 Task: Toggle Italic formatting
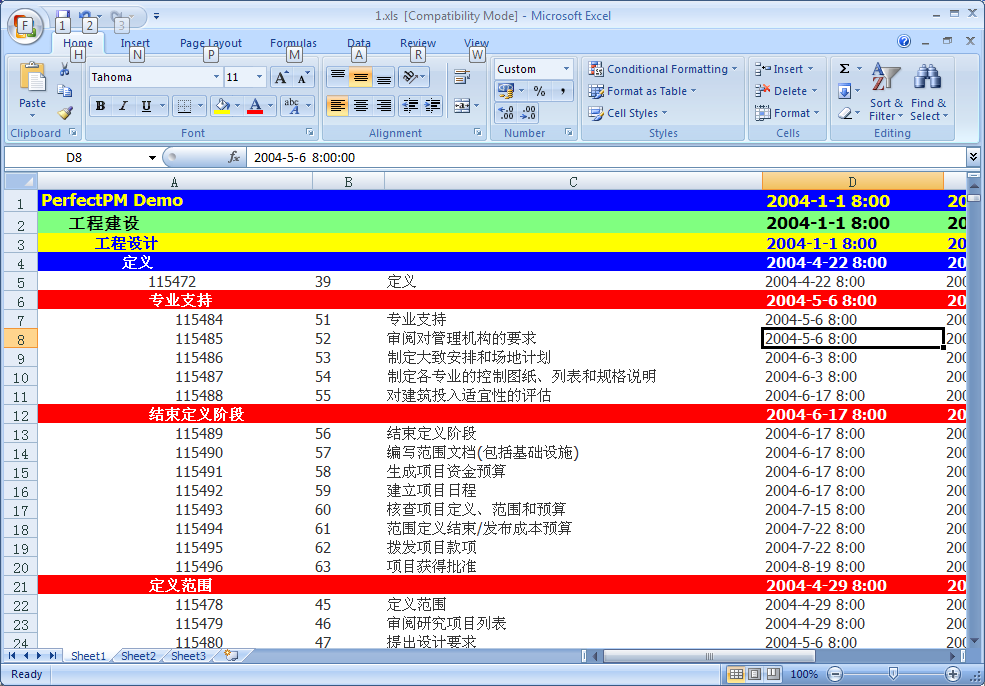[123, 106]
